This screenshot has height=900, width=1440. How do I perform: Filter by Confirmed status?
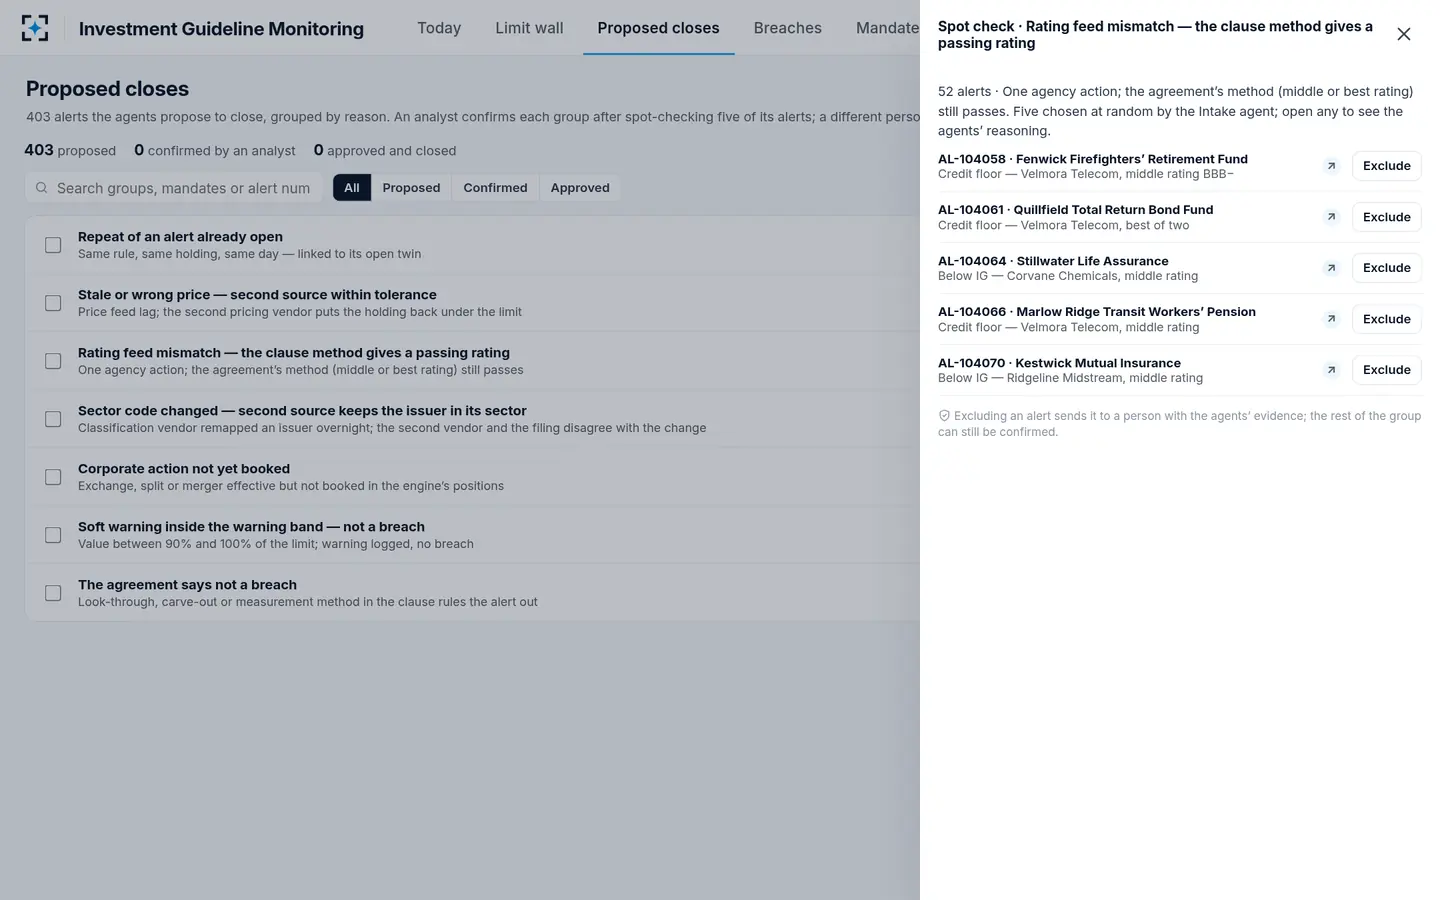point(495,188)
